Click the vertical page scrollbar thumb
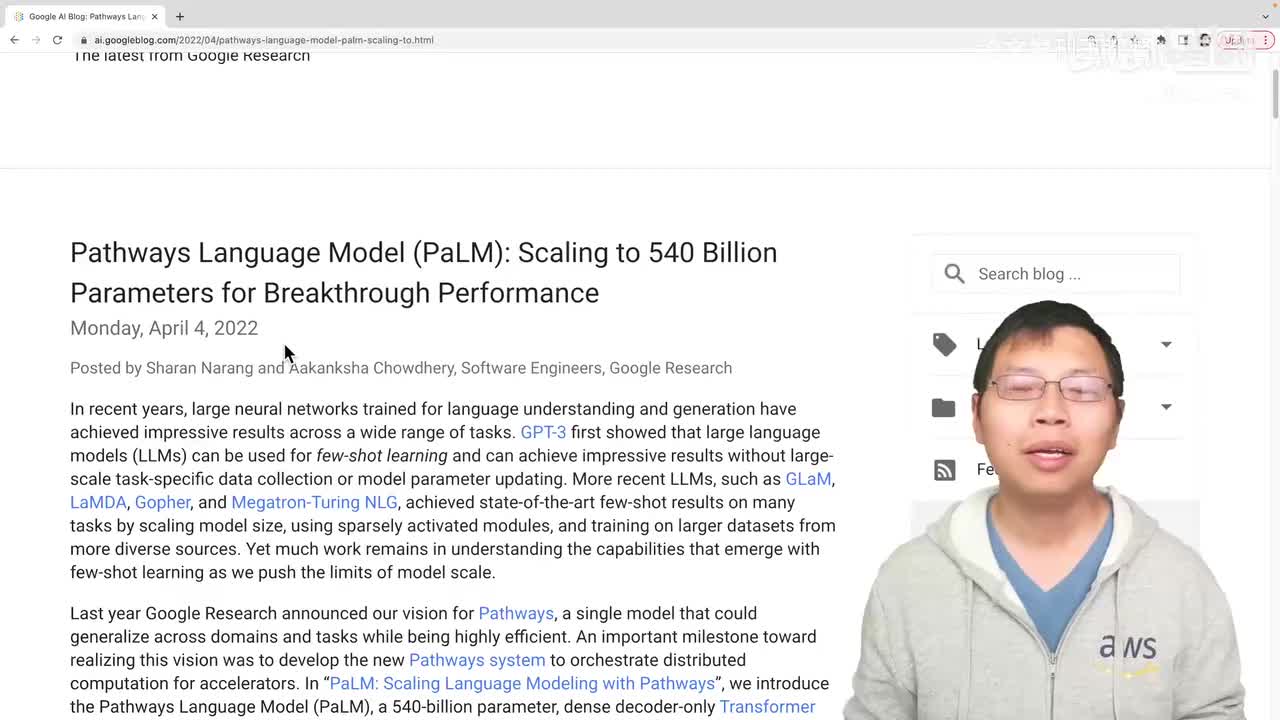 pyautogui.click(x=1274, y=93)
